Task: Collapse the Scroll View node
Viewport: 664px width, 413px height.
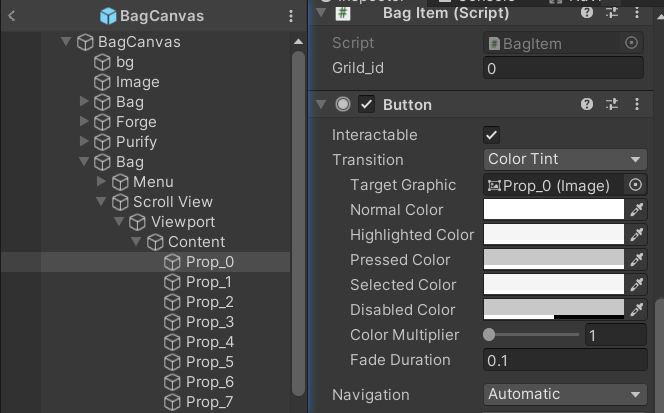Action: (101, 201)
